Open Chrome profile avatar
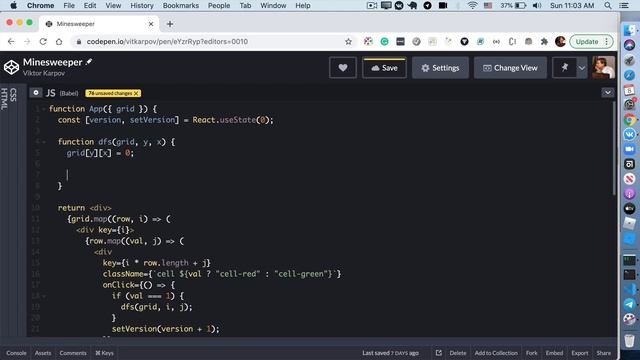 tap(560, 42)
